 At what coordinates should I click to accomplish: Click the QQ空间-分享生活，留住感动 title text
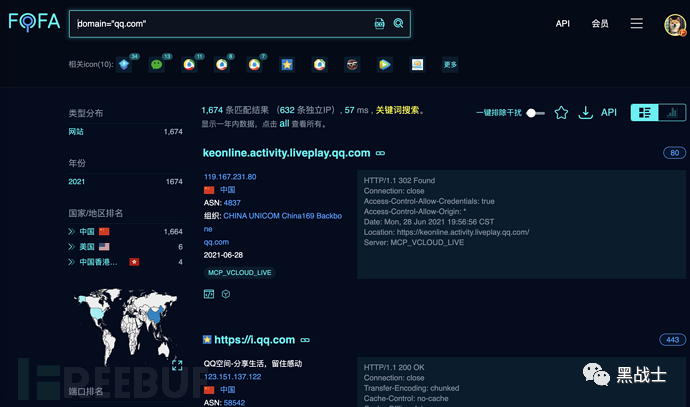[x=253, y=364]
